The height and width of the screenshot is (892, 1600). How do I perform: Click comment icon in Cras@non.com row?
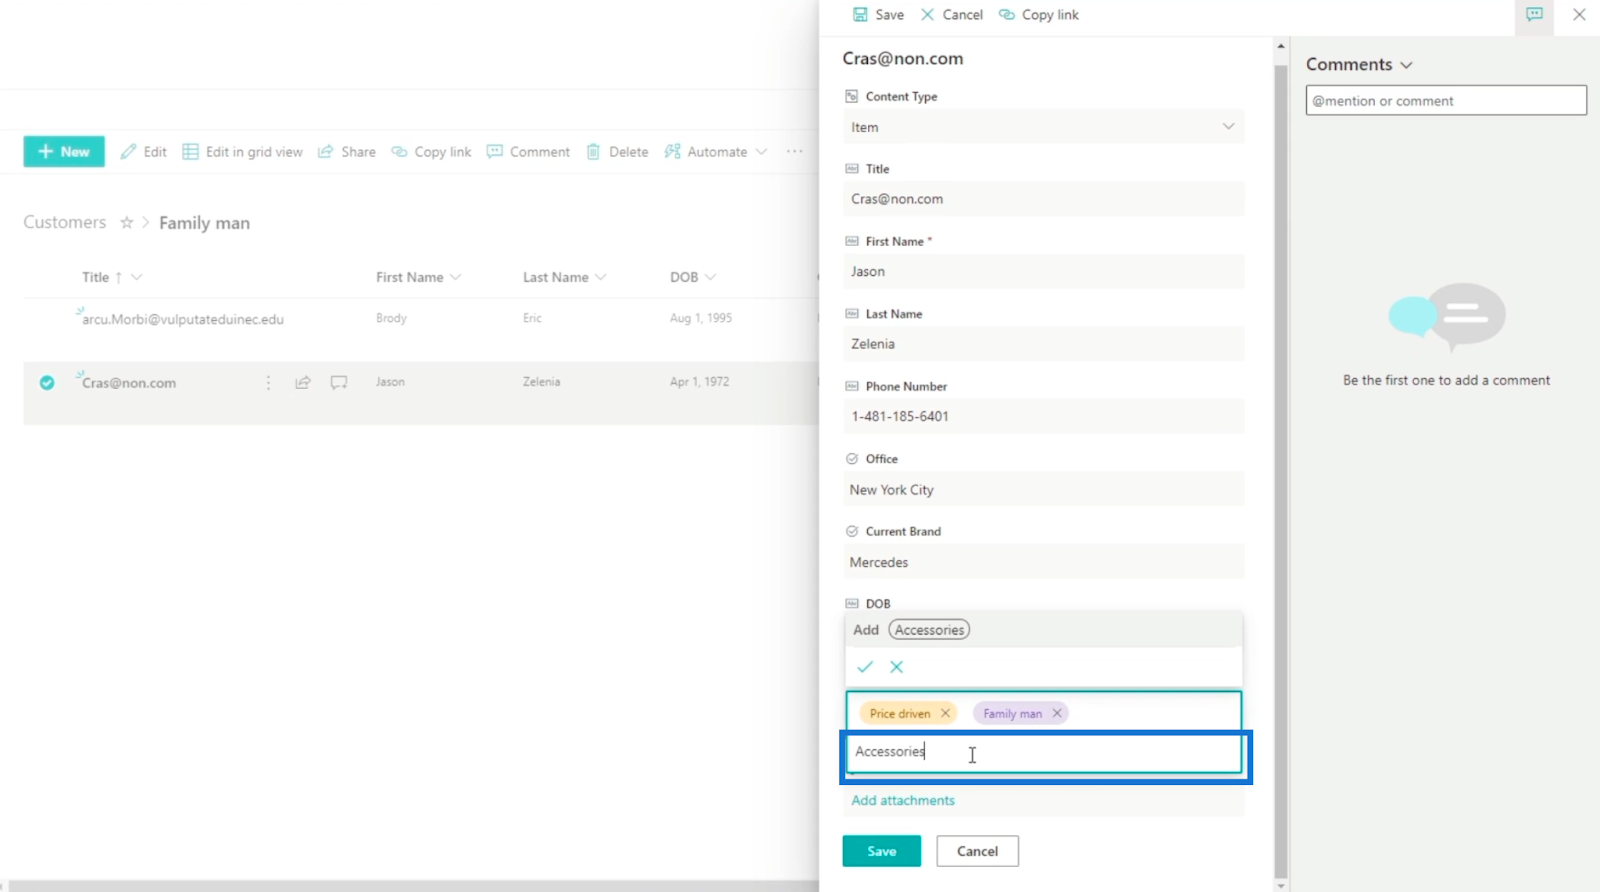click(339, 383)
